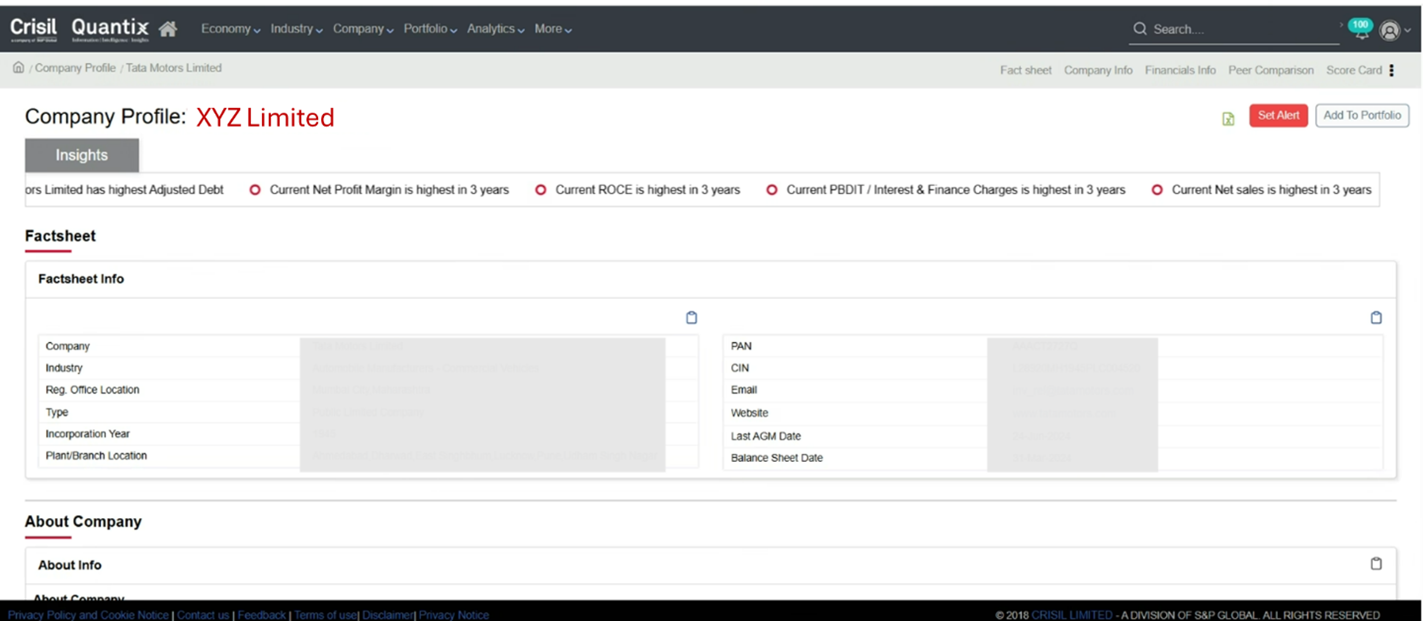Copy About Info using the clipboard icon
This screenshot has height=621, width=1423.
1376,564
